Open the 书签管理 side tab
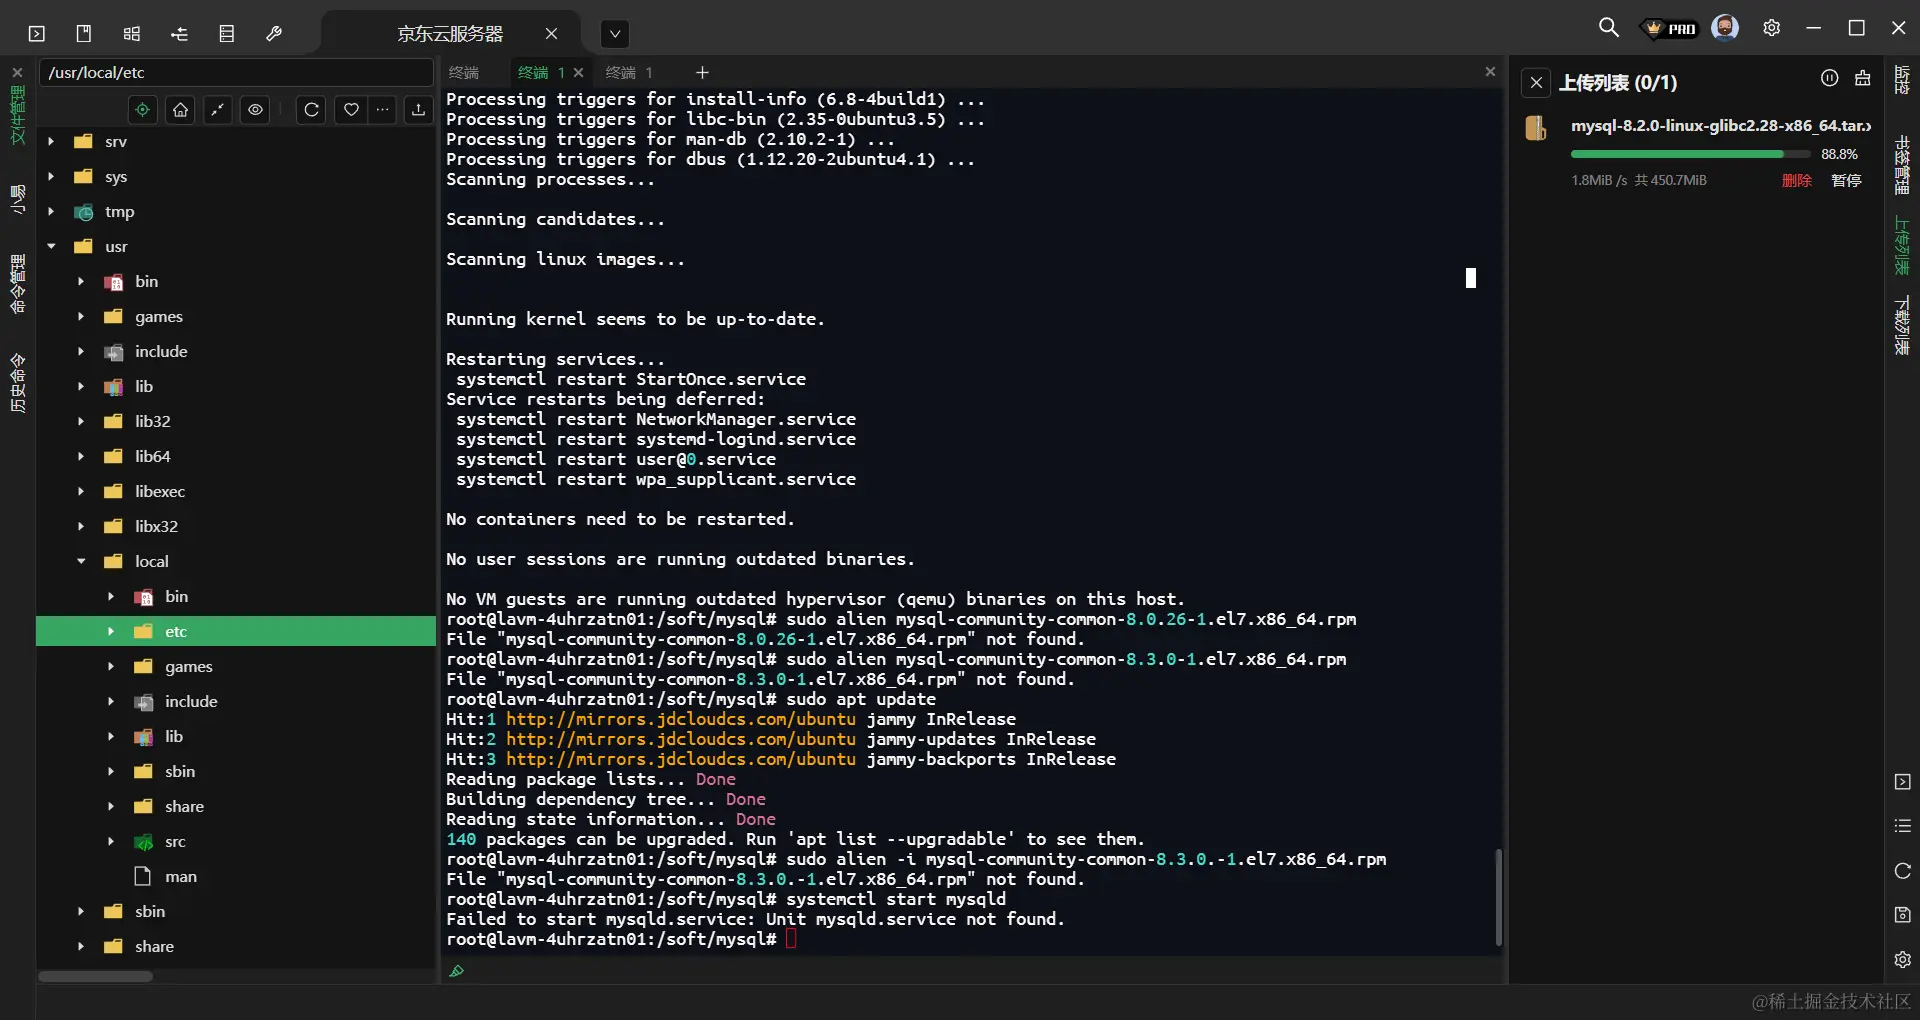 1902,166
